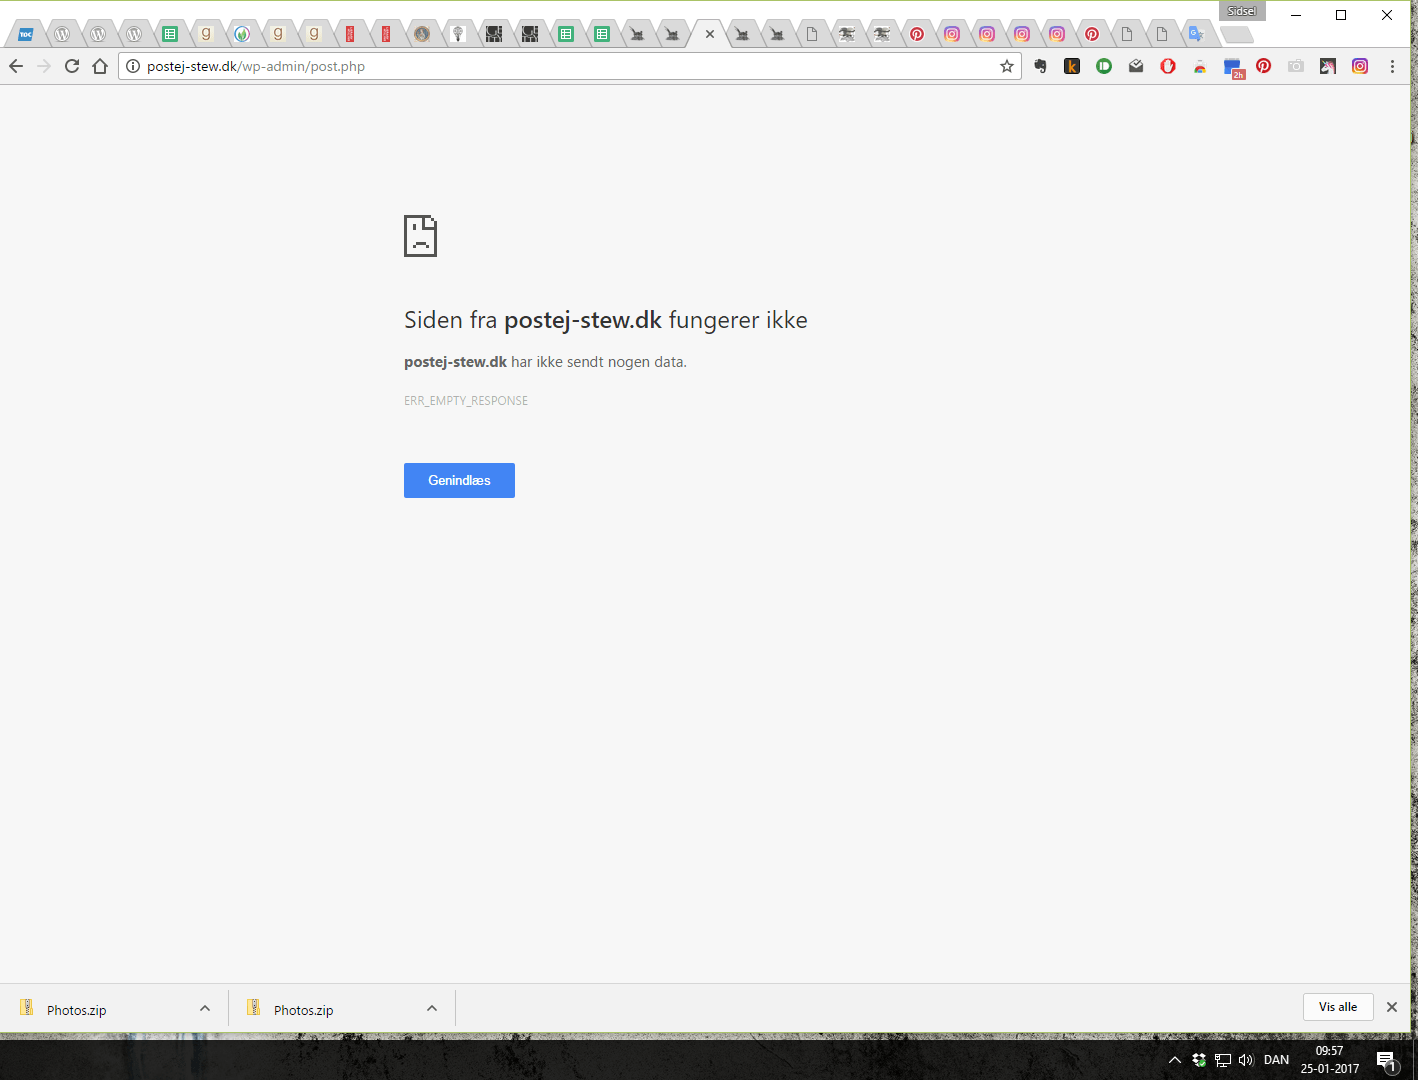Close the current error page tab

710,34
